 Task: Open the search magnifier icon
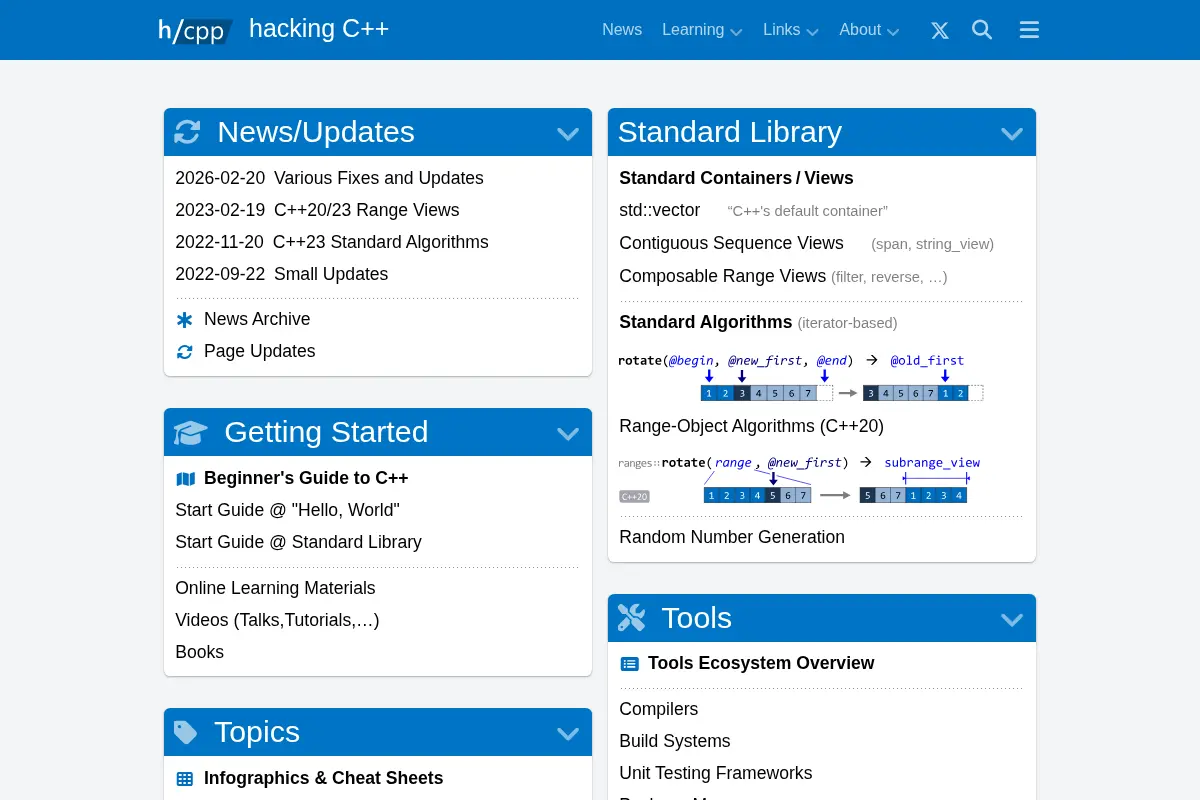point(982,30)
